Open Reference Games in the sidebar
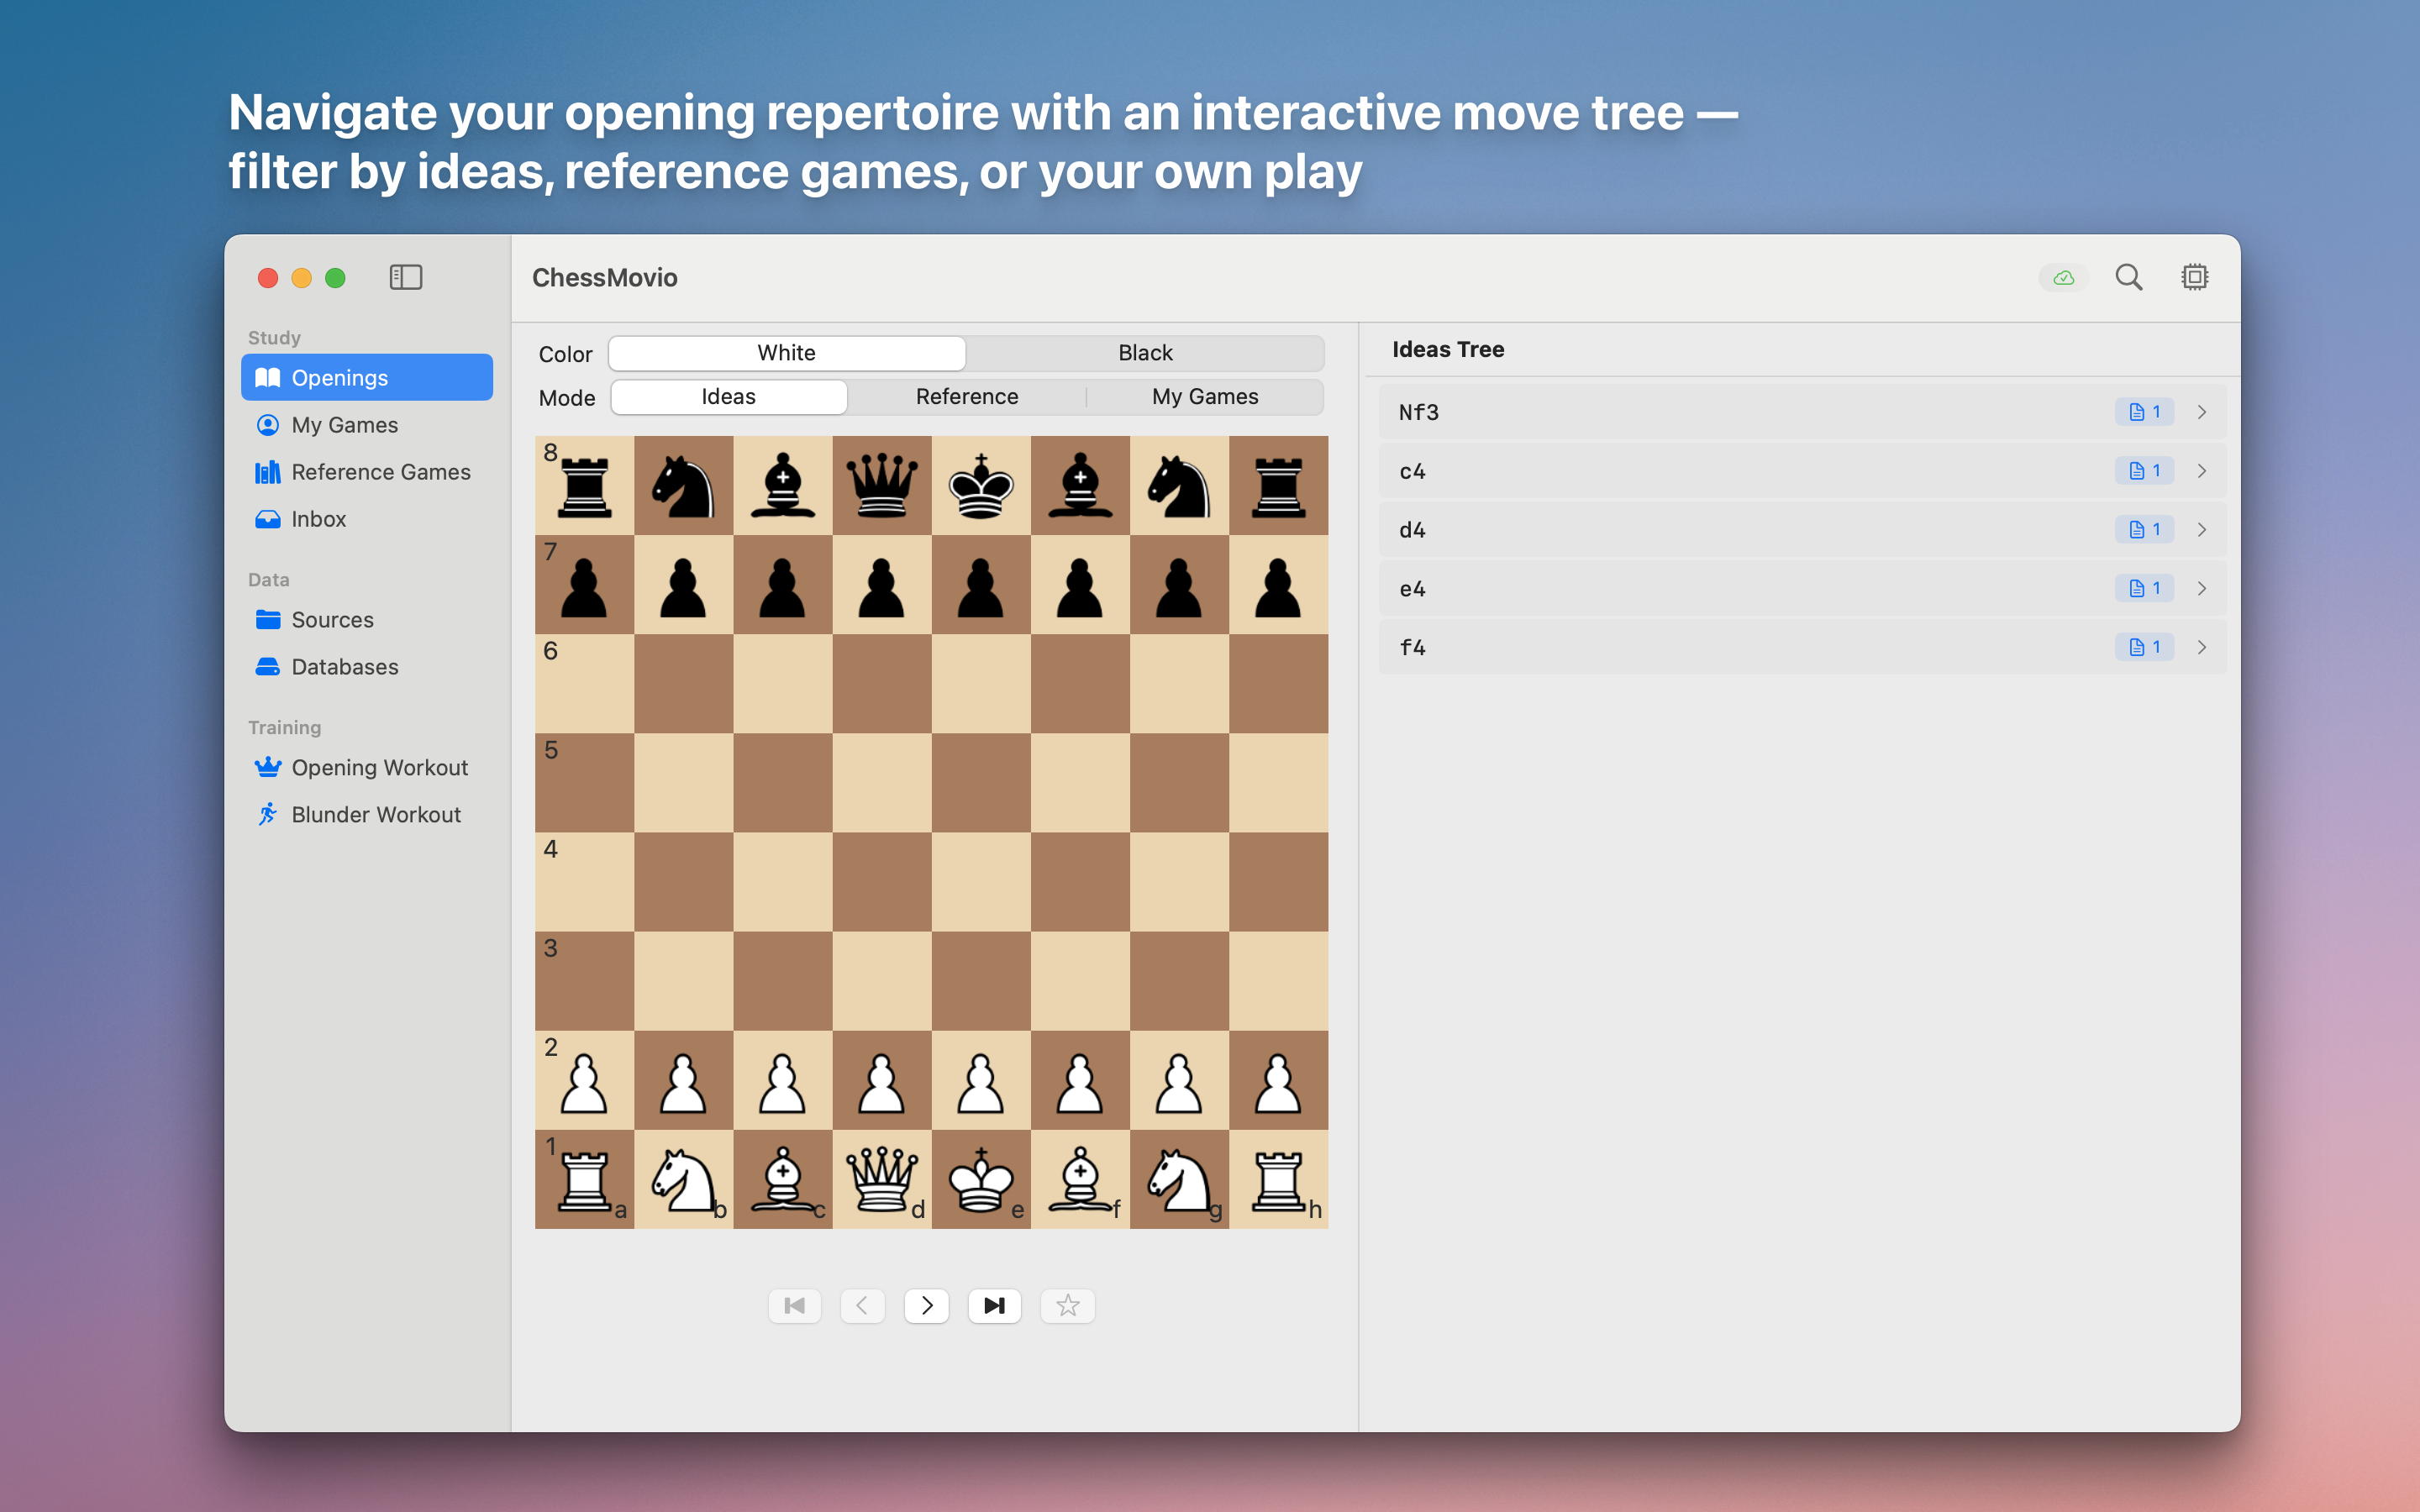This screenshot has height=1512, width=2420. tap(381, 471)
